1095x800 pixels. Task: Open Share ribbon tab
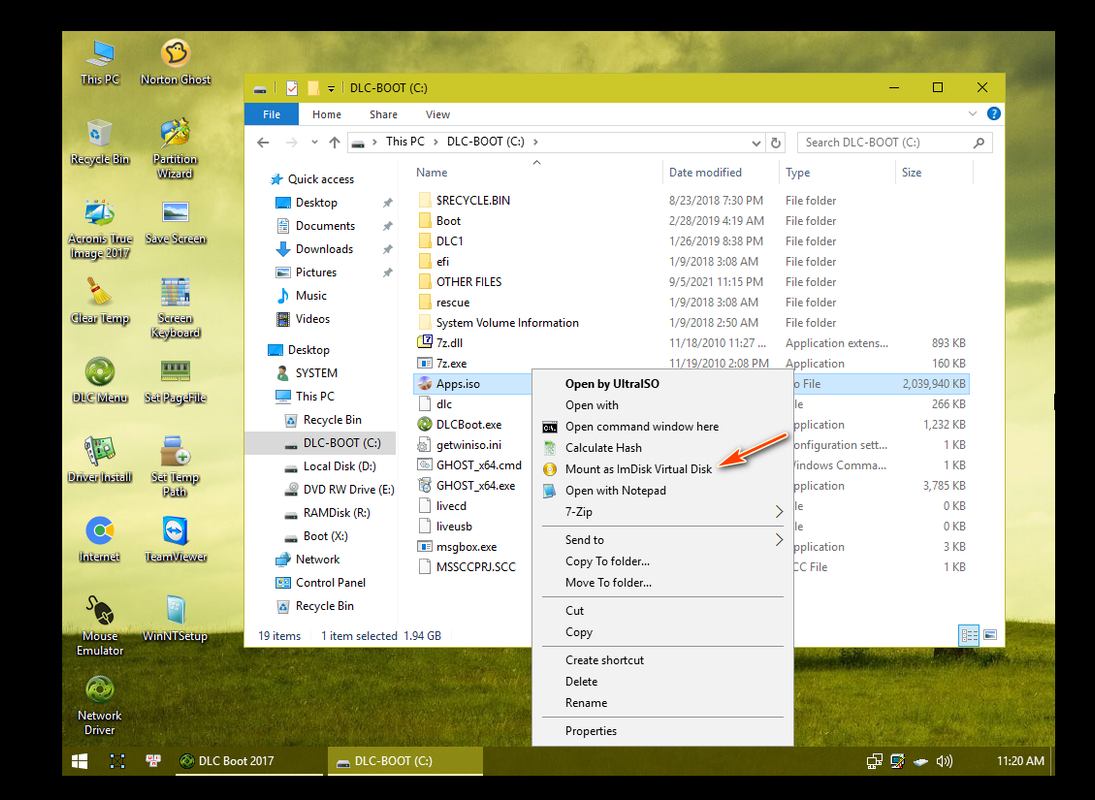point(383,114)
